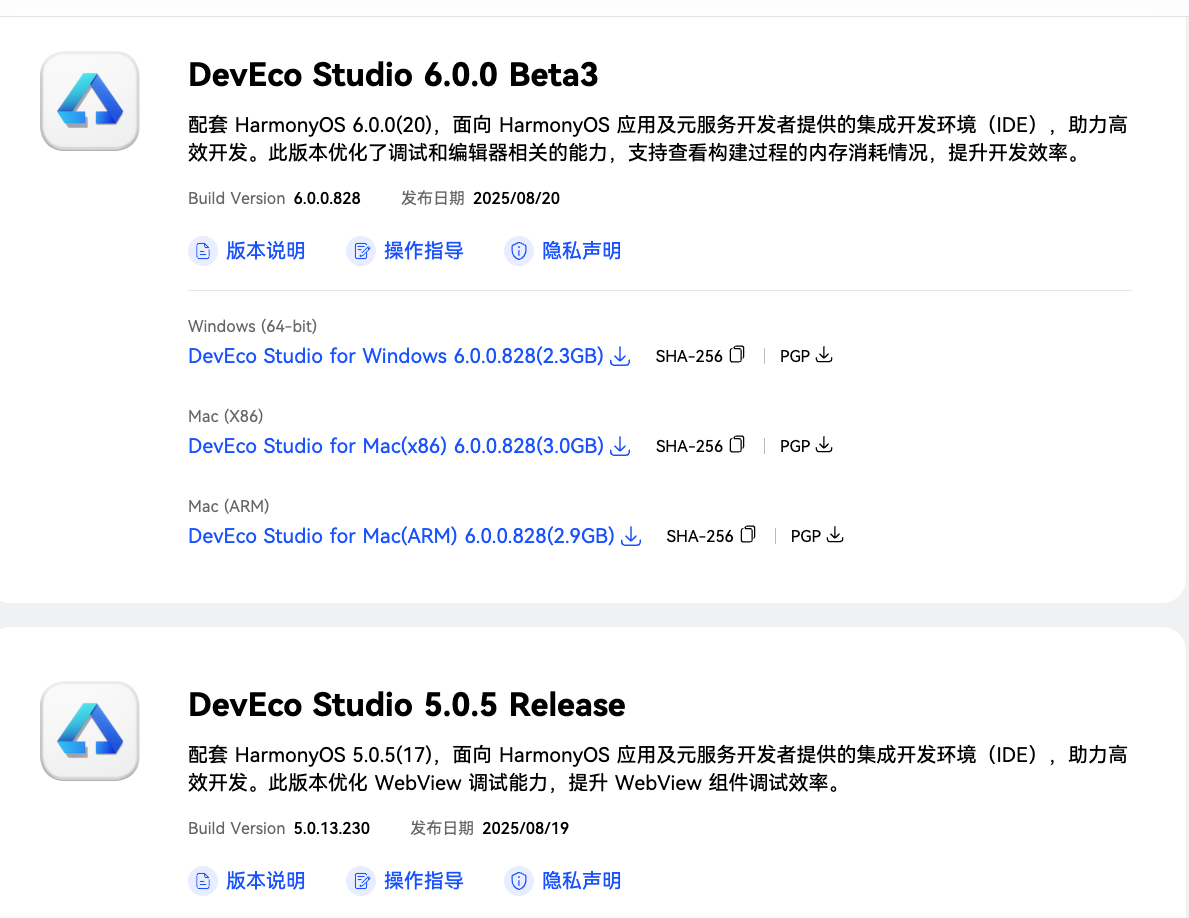
Task: Click the Windows (64-bit) platform label
Action: click(253, 327)
